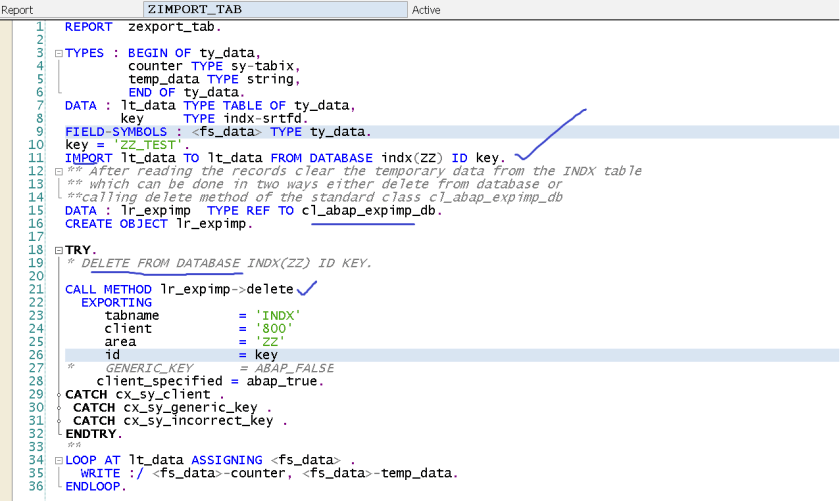Collapse the TRY block on line 18
The height and width of the screenshot is (501, 840).
[57, 250]
